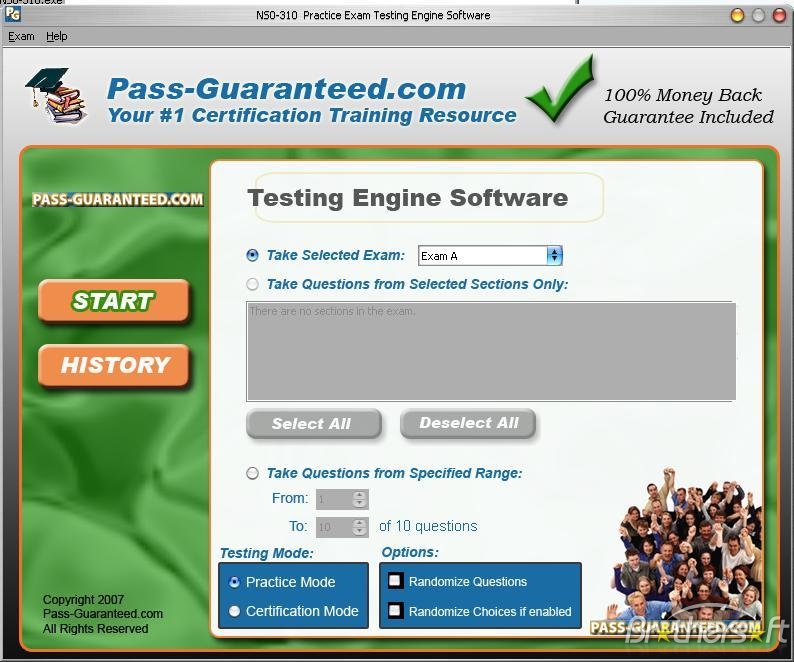Click the To field spinner arrows

pos(360,527)
